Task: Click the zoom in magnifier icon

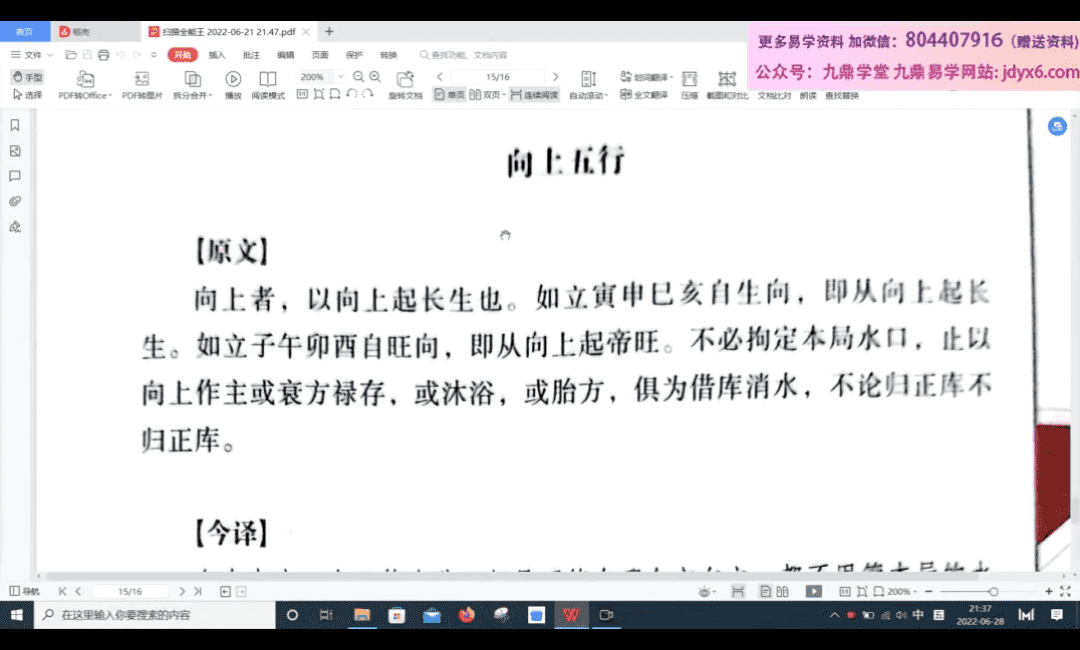Action: (x=375, y=77)
